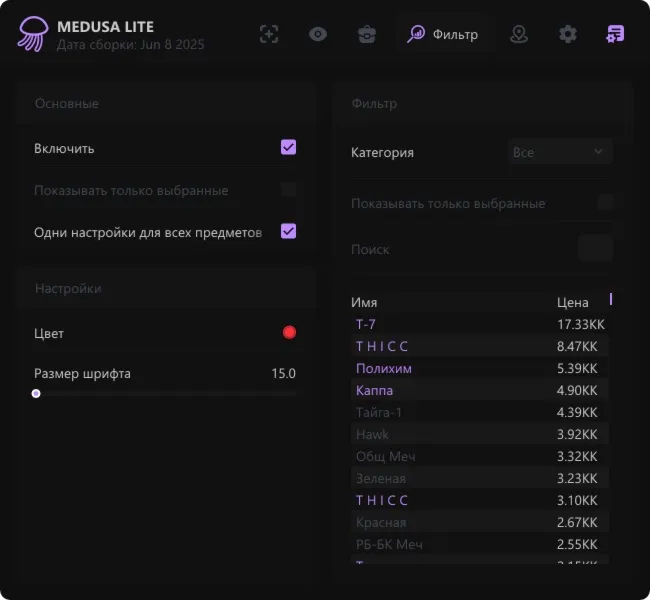Sort by Цена column header
Screen dimensions: 650x600
tap(572, 302)
